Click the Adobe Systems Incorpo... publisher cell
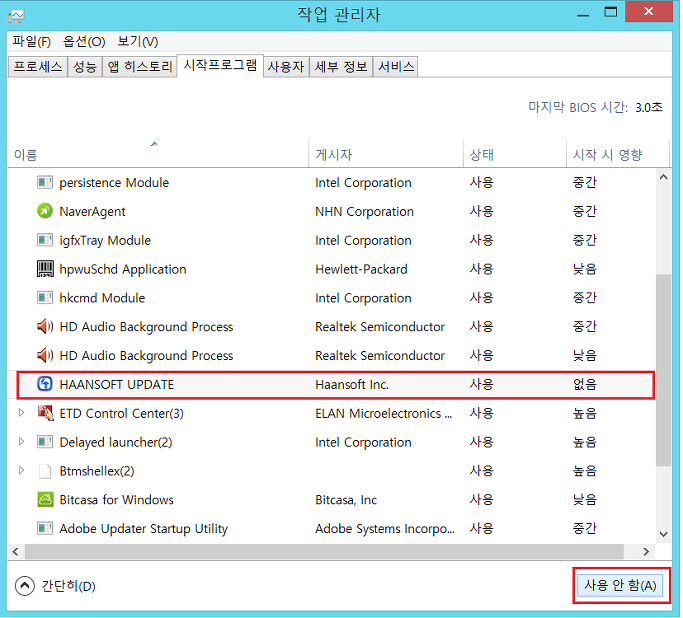This screenshot has height=618, width=683. pyautogui.click(x=385, y=529)
